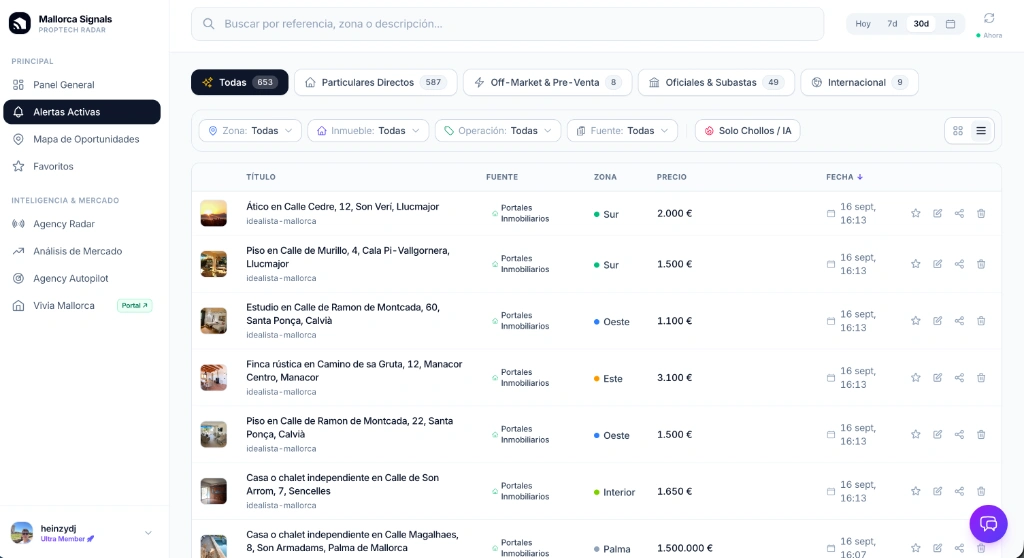Open the calendar date picker icon
Screen dimensions: 1024x558
950,24
